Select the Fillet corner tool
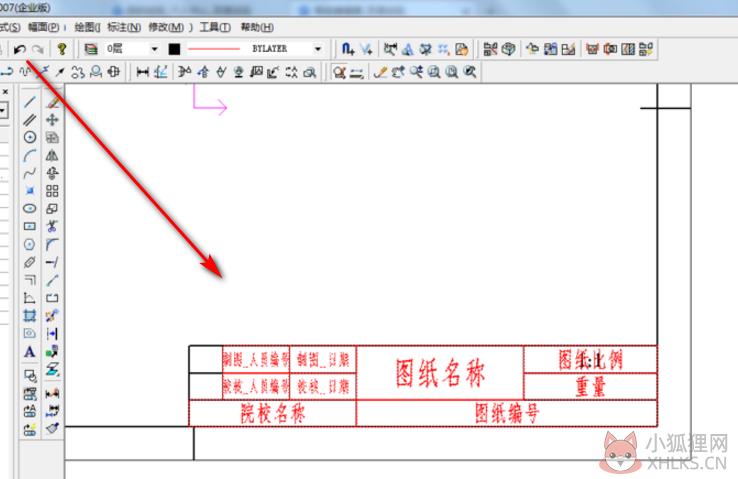738x479 pixels. (x=52, y=244)
